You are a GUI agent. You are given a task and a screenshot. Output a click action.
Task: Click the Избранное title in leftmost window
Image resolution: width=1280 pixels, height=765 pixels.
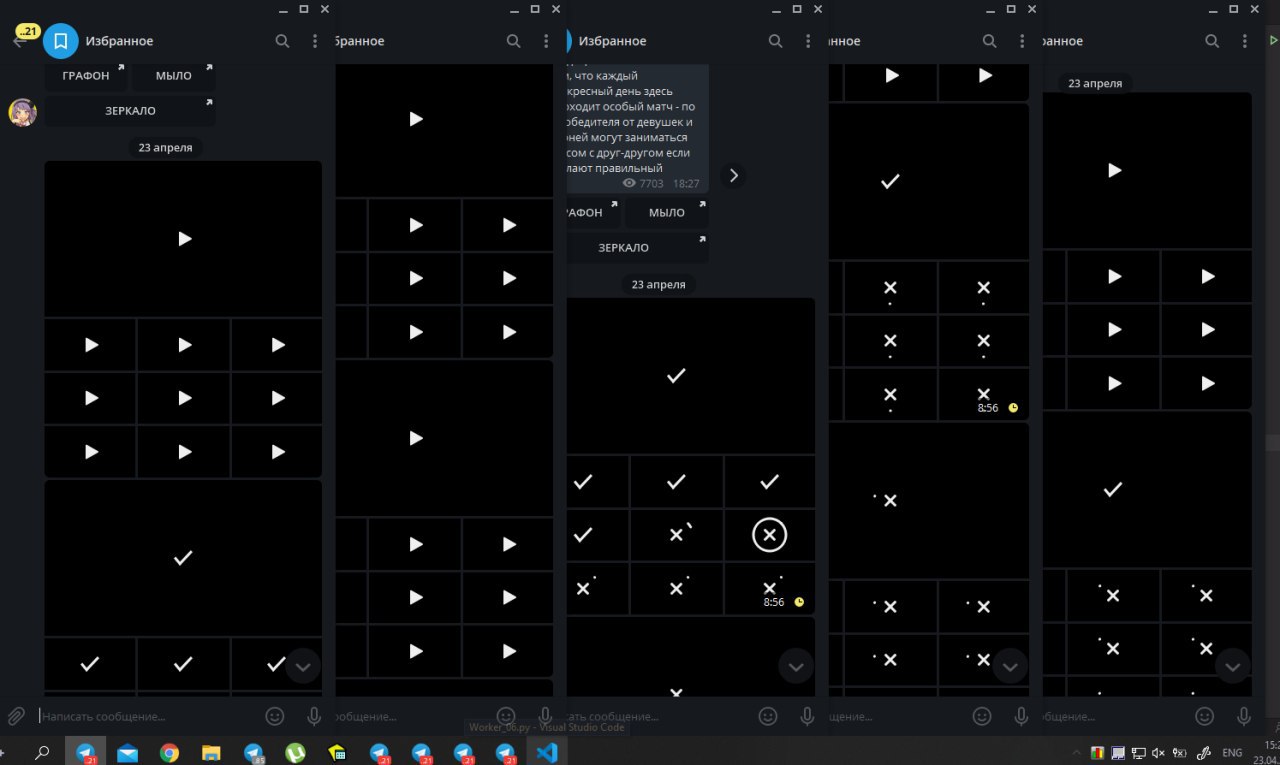119,41
